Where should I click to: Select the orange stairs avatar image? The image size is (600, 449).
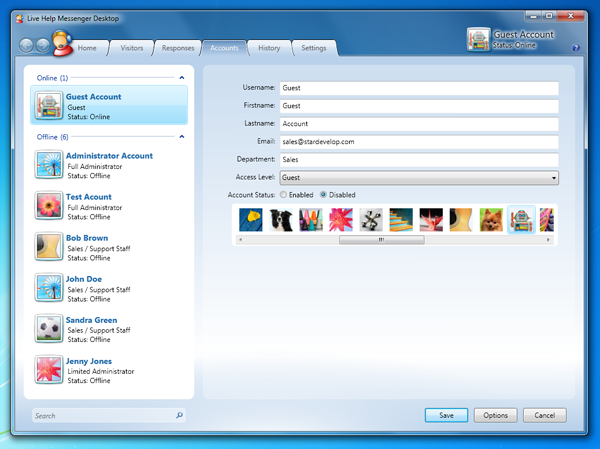pos(401,220)
